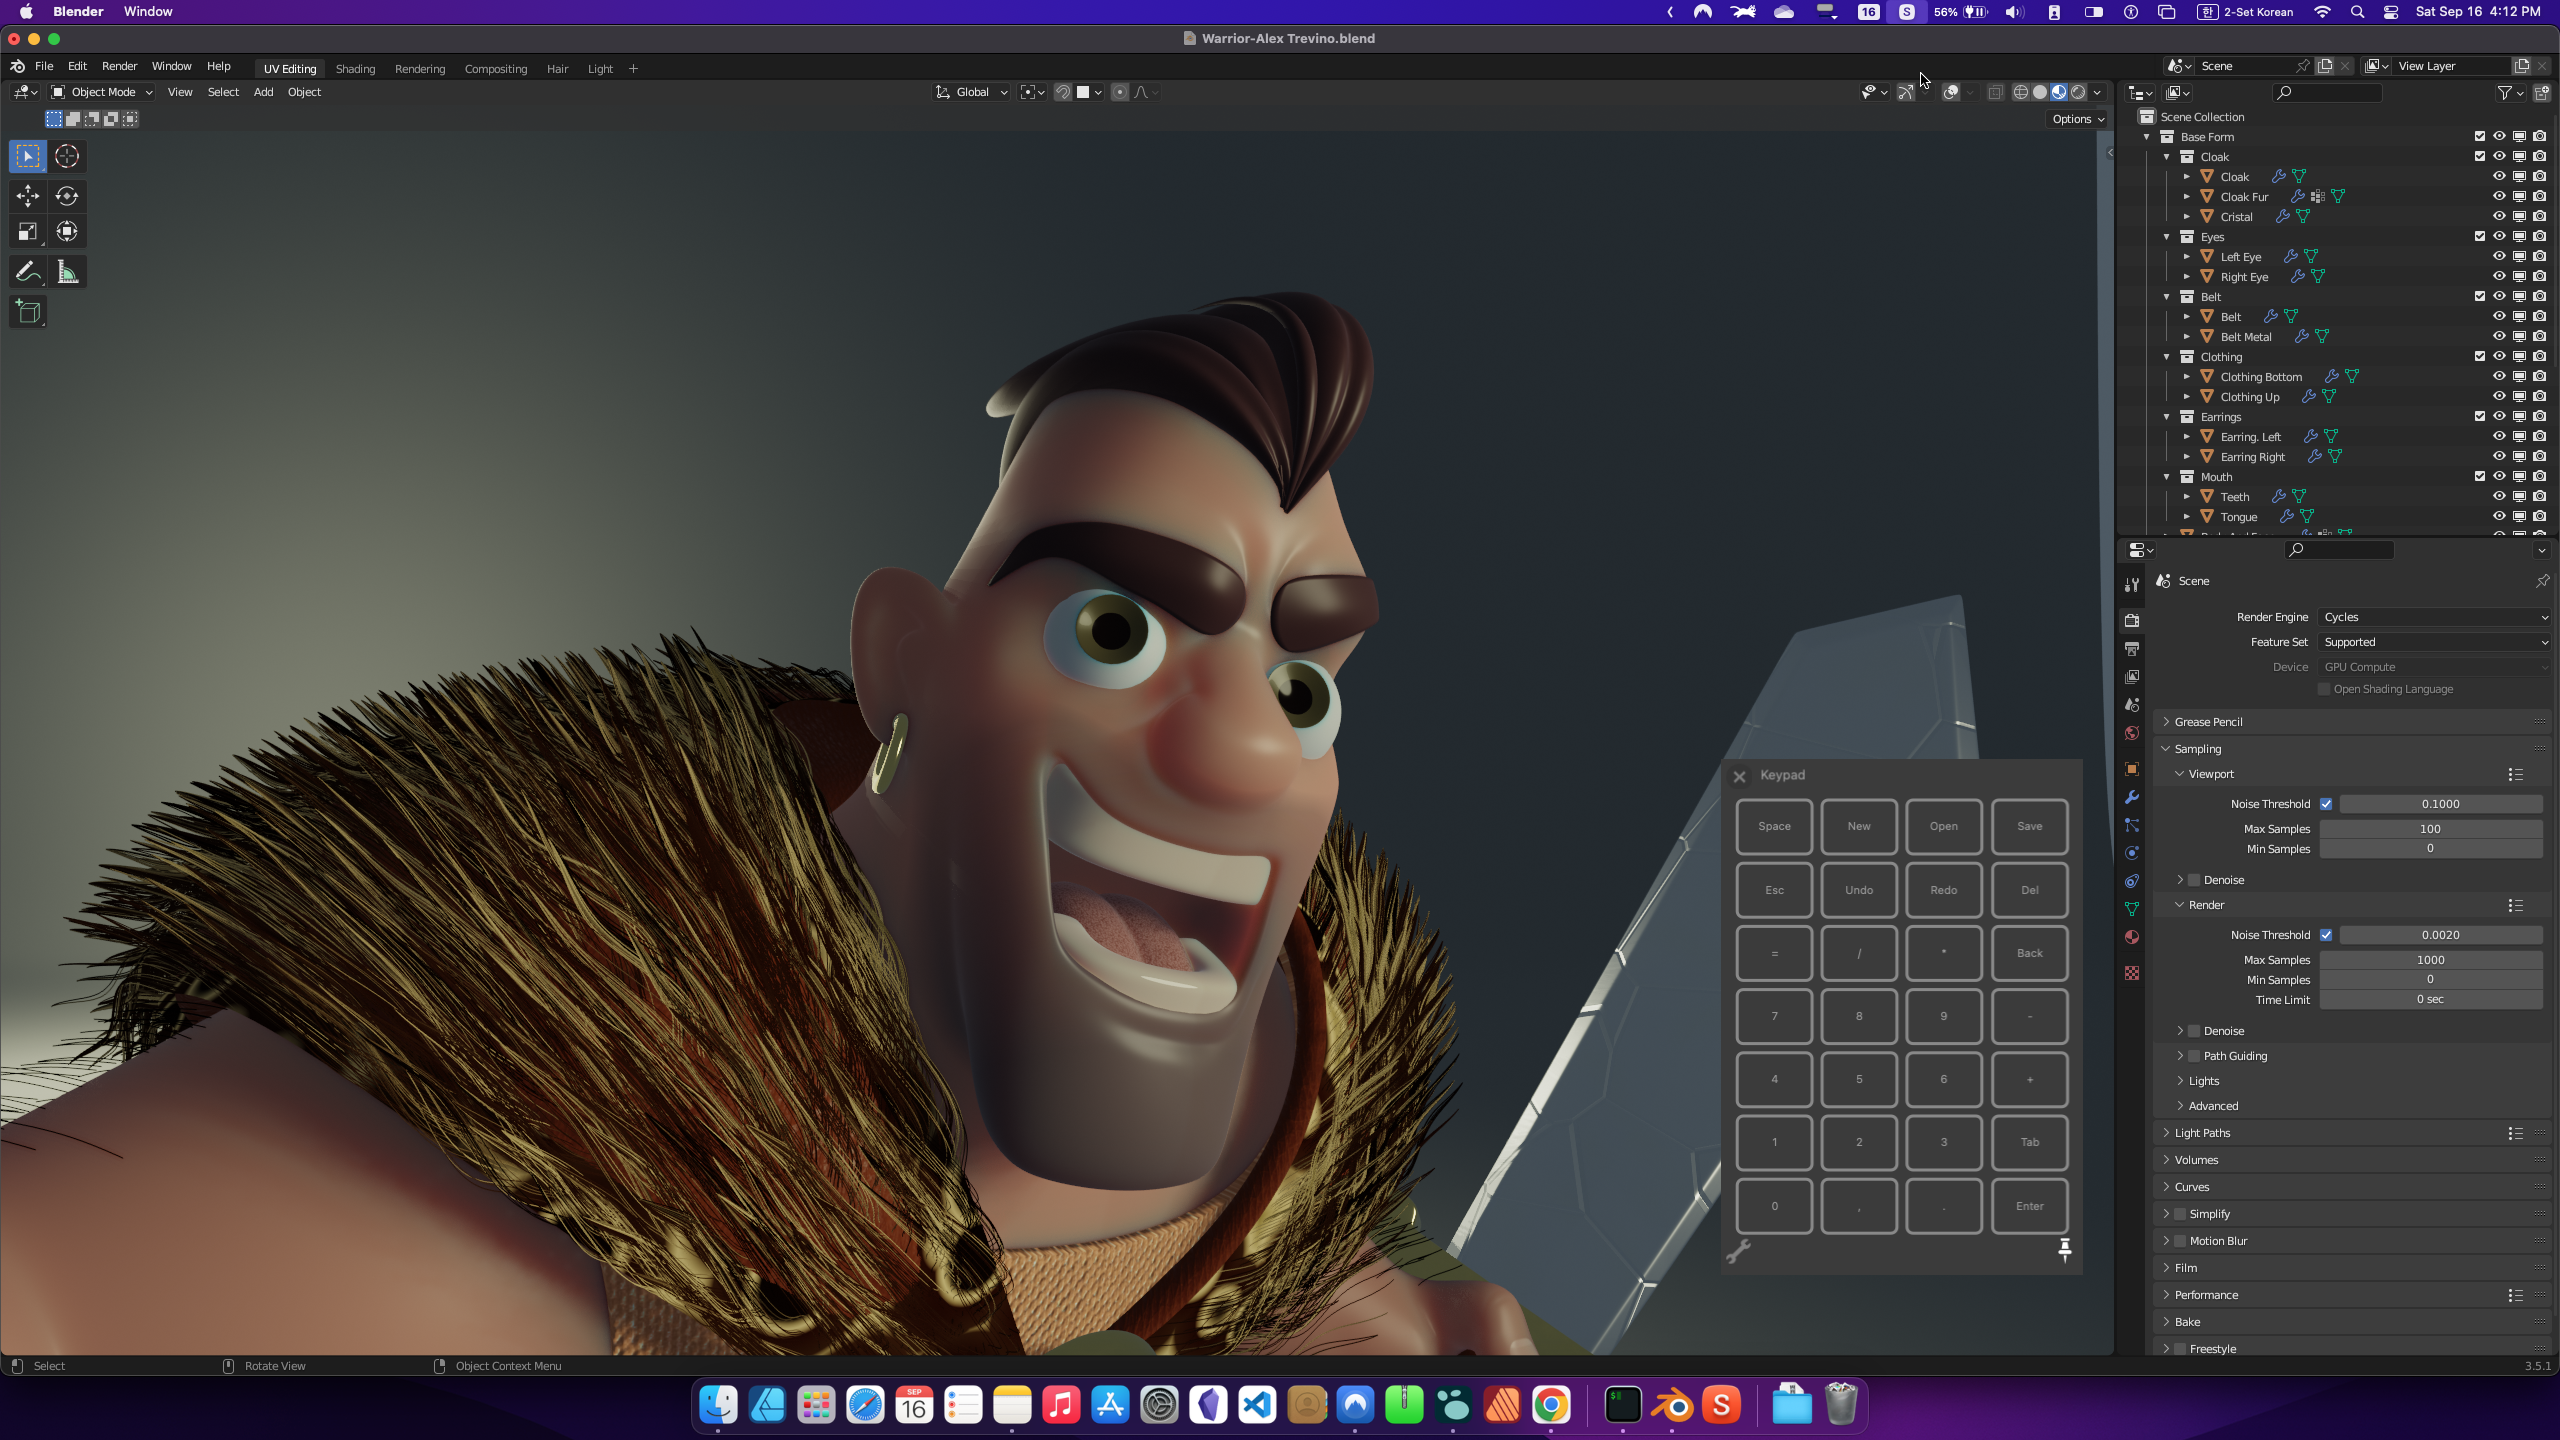Select the Rotate tool
This screenshot has width=2560, height=1440.
(x=67, y=196)
